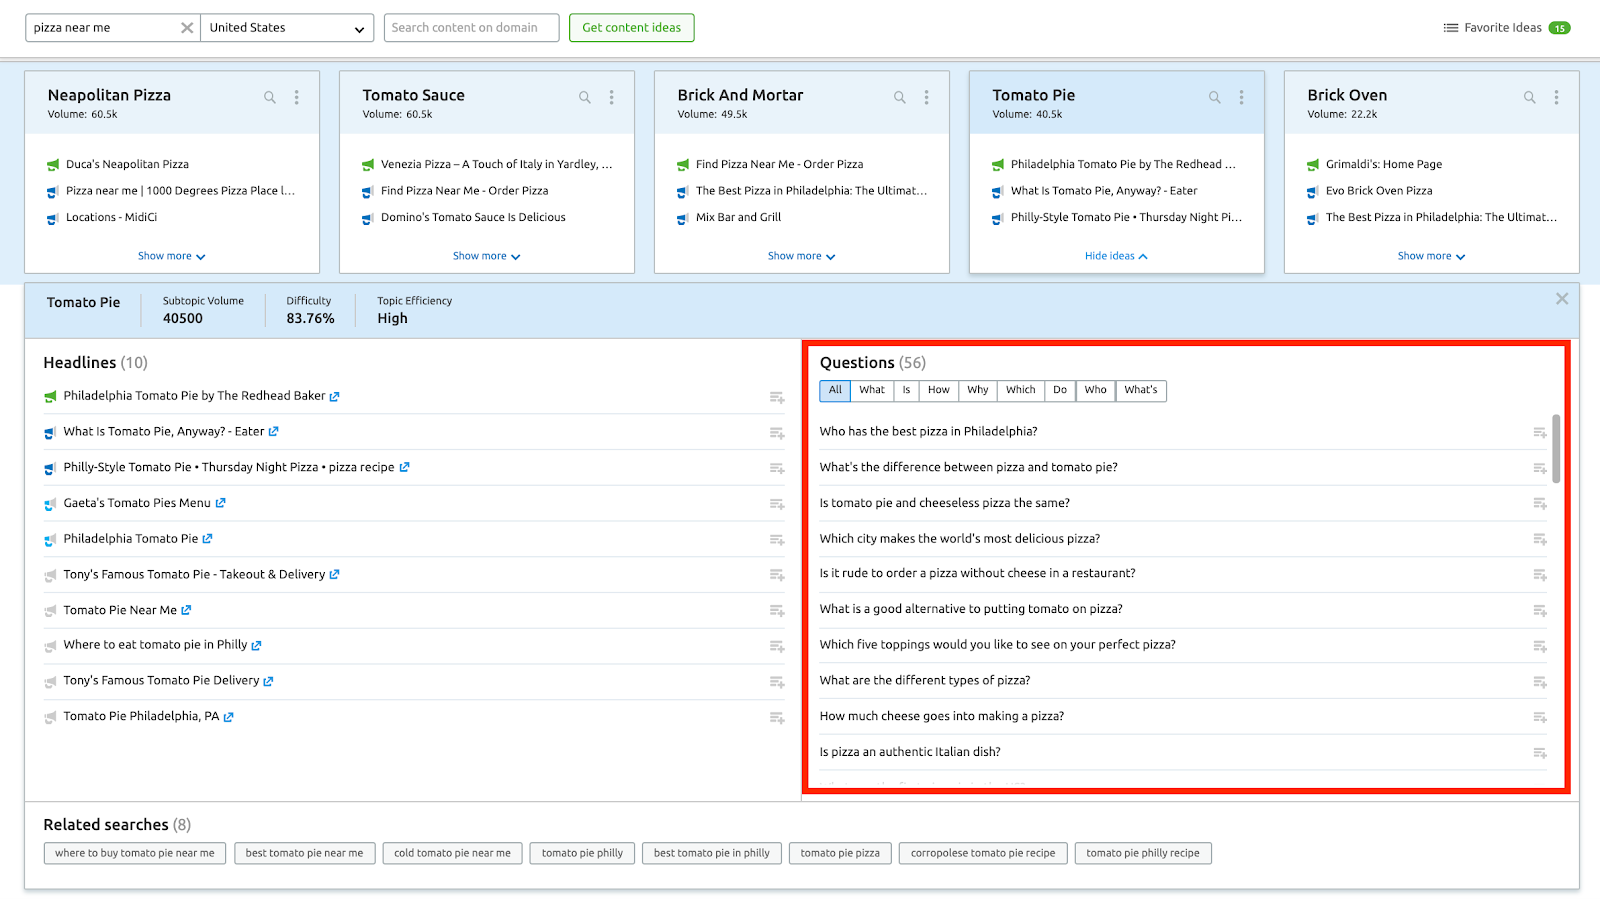Open three-dot menu on Tomato Sauce card
Screen dimensions: 1600x899
pyautogui.click(x=612, y=97)
